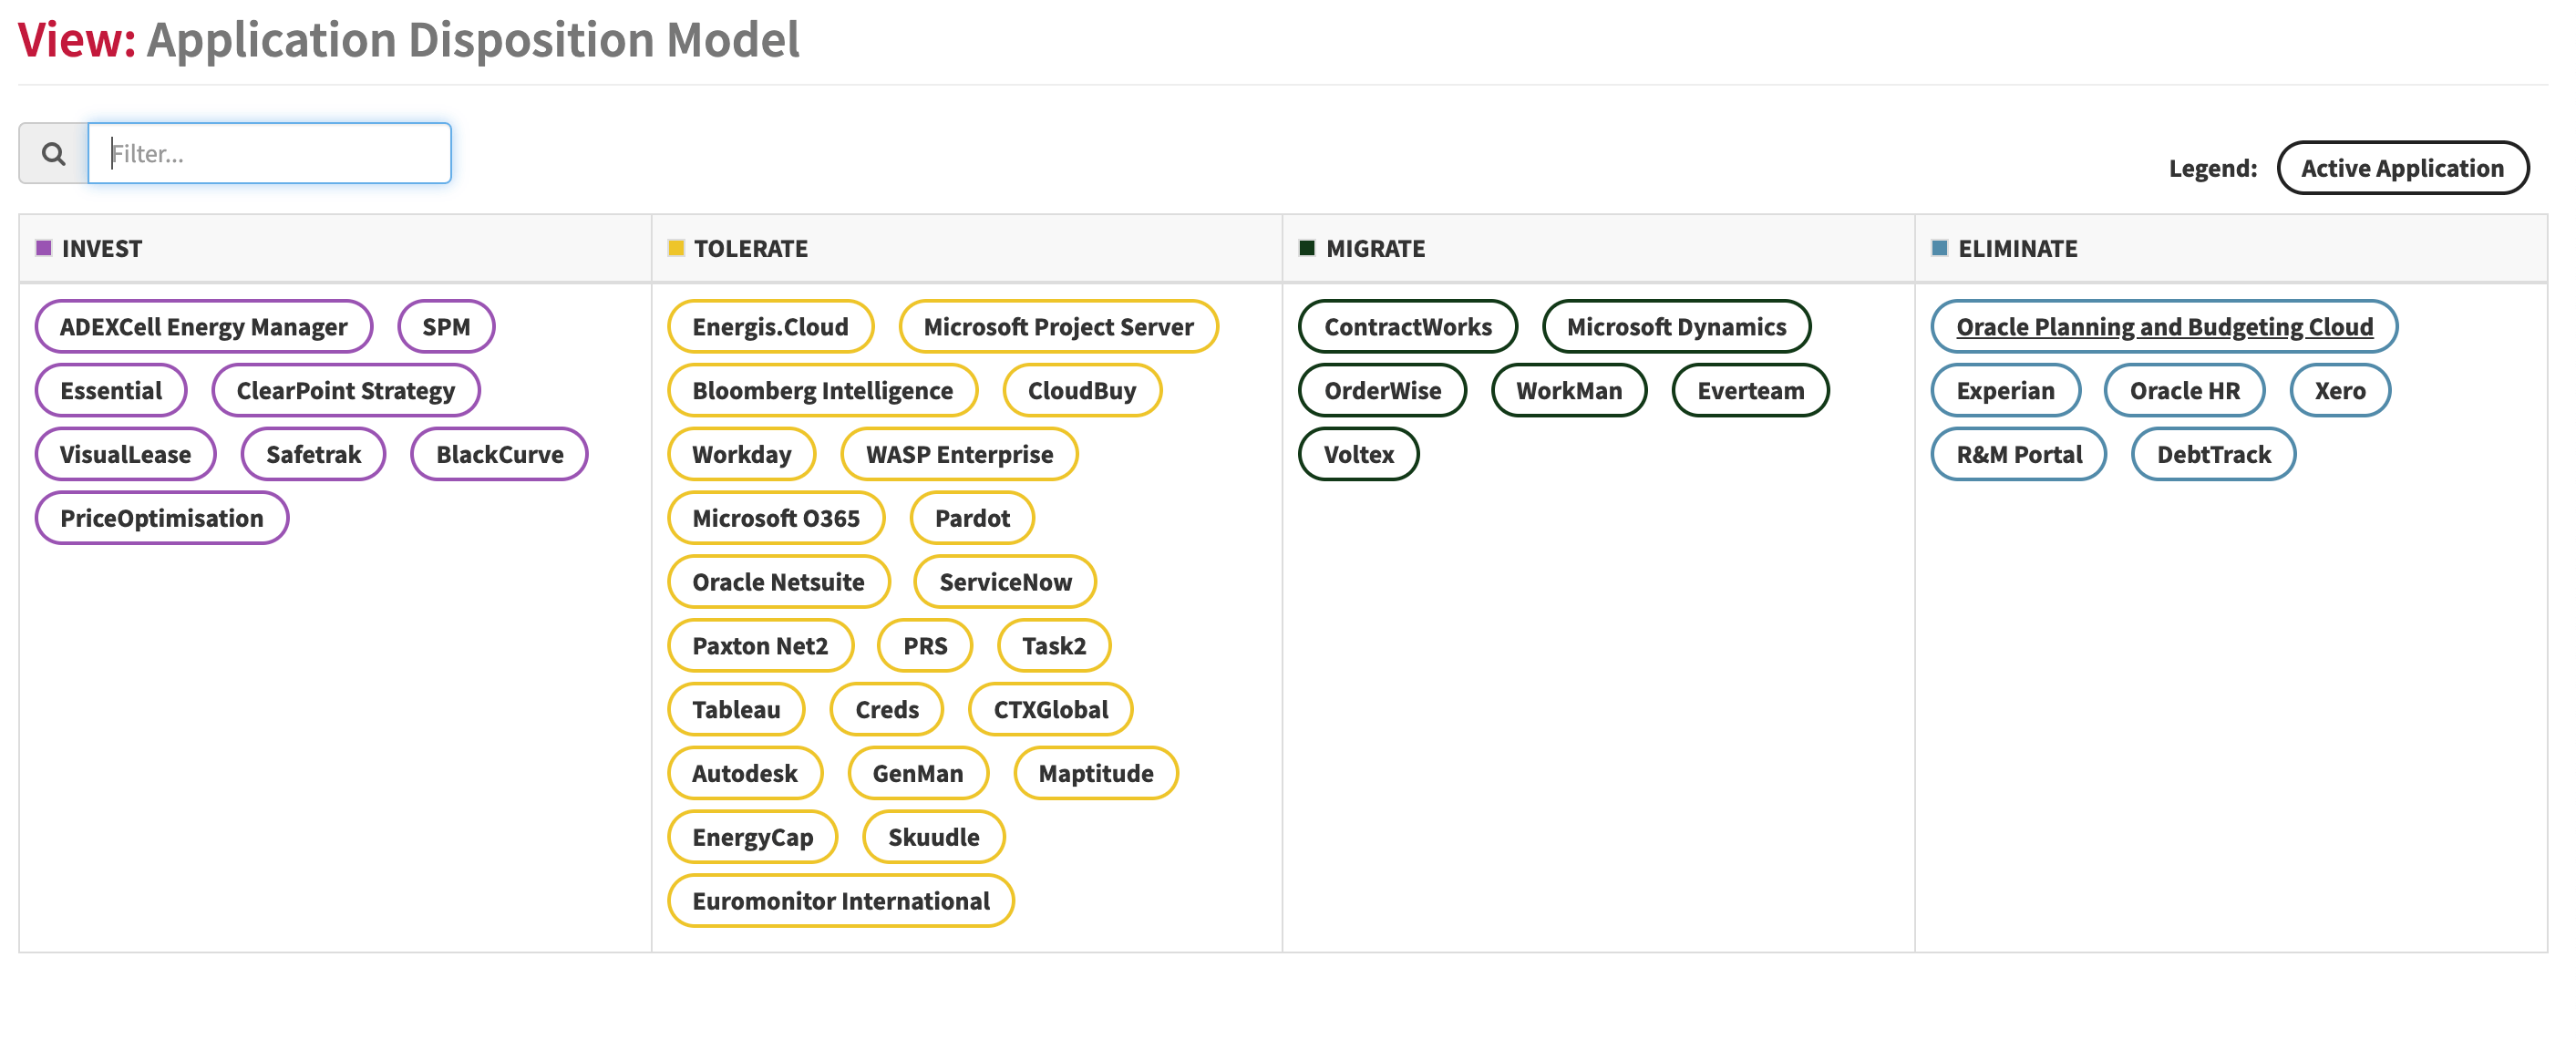The image size is (2576, 1050).
Task: Click the purple INVEST color square
Action: pos(43,248)
